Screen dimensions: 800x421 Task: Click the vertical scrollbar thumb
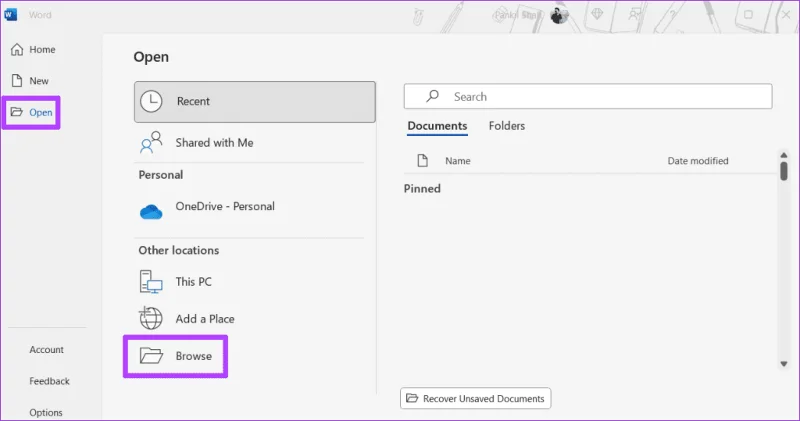(784, 170)
